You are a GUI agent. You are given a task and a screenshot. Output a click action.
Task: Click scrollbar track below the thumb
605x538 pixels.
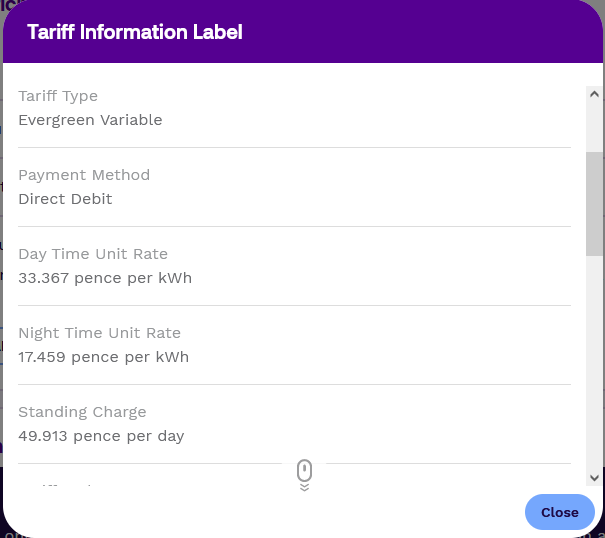click(594, 363)
